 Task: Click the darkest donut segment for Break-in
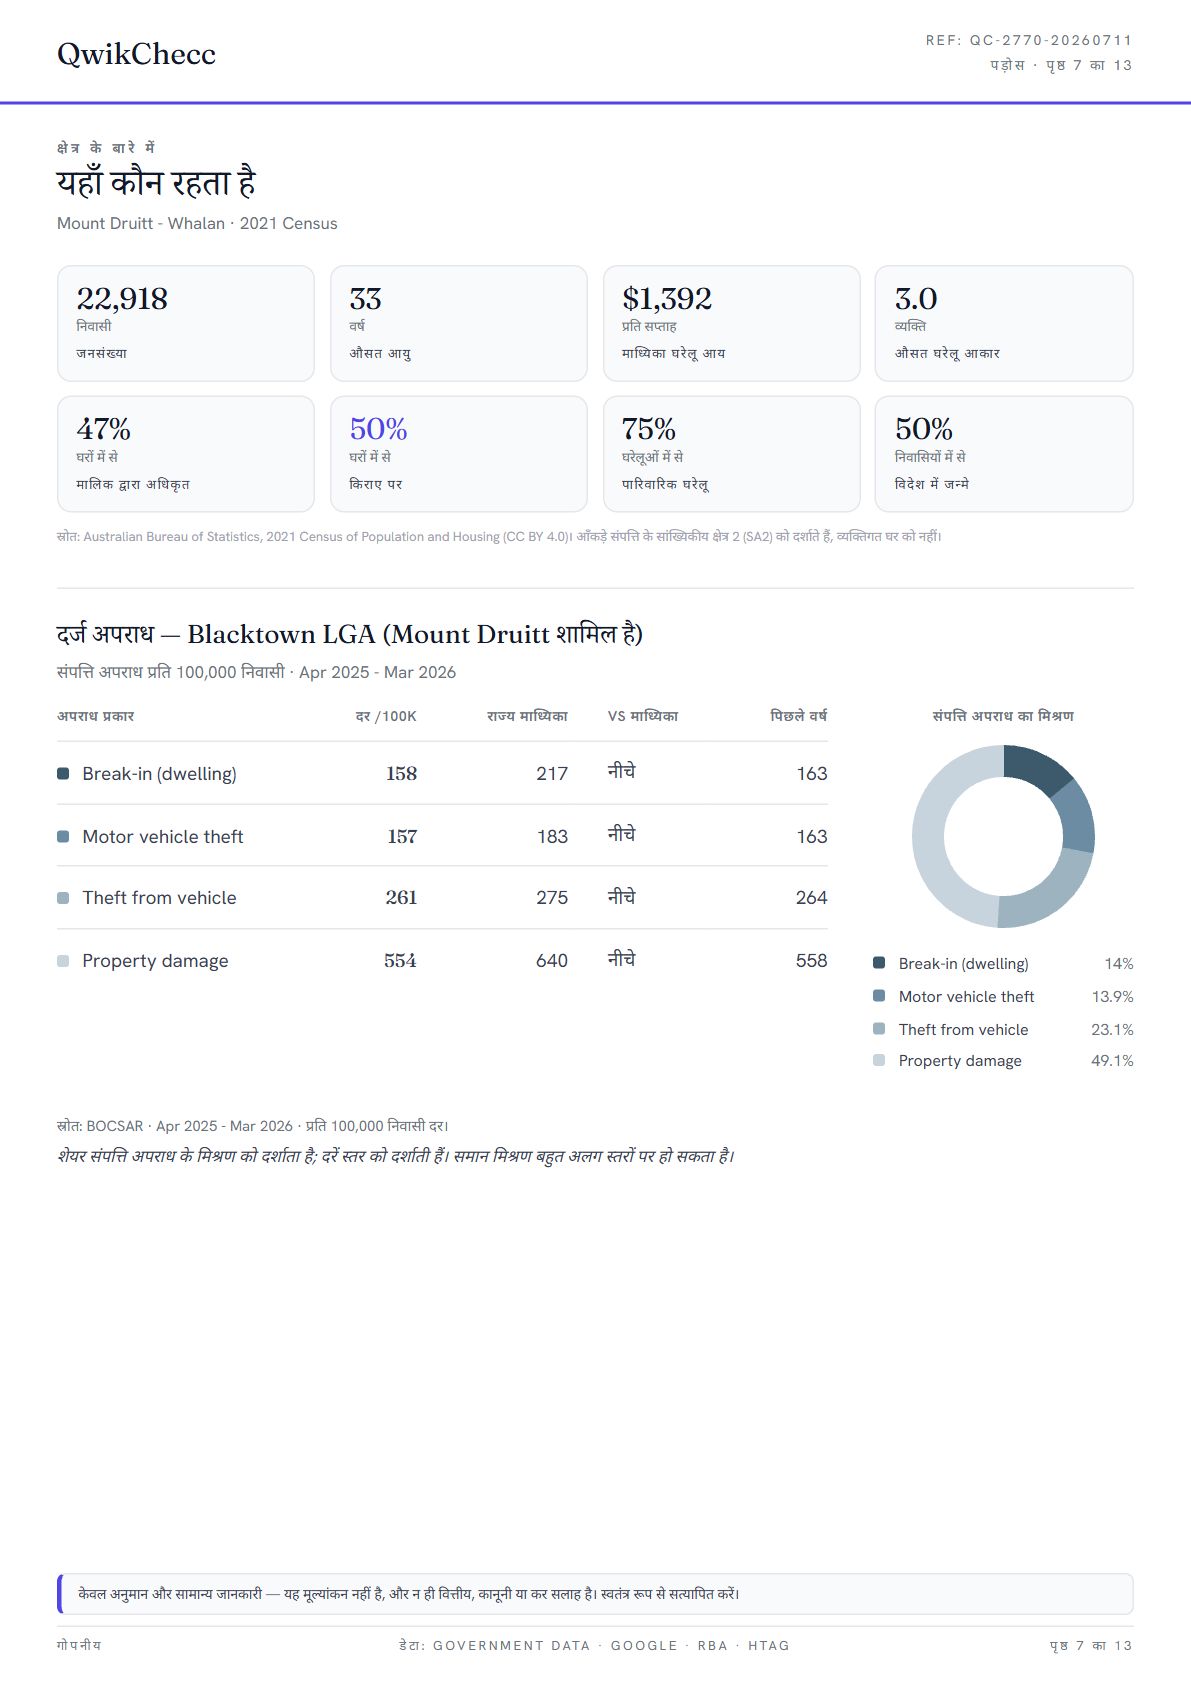click(x=1035, y=766)
